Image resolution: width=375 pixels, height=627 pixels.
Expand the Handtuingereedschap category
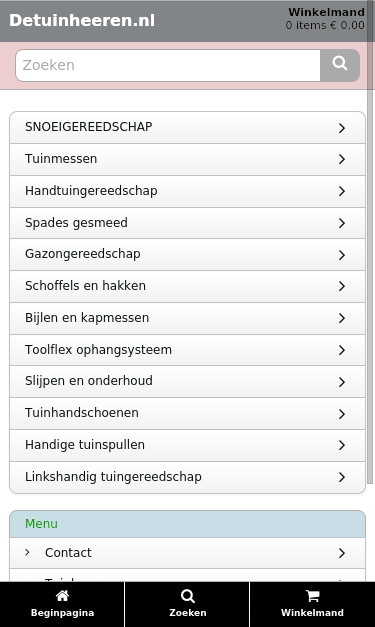pyautogui.click(x=188, y=191)
